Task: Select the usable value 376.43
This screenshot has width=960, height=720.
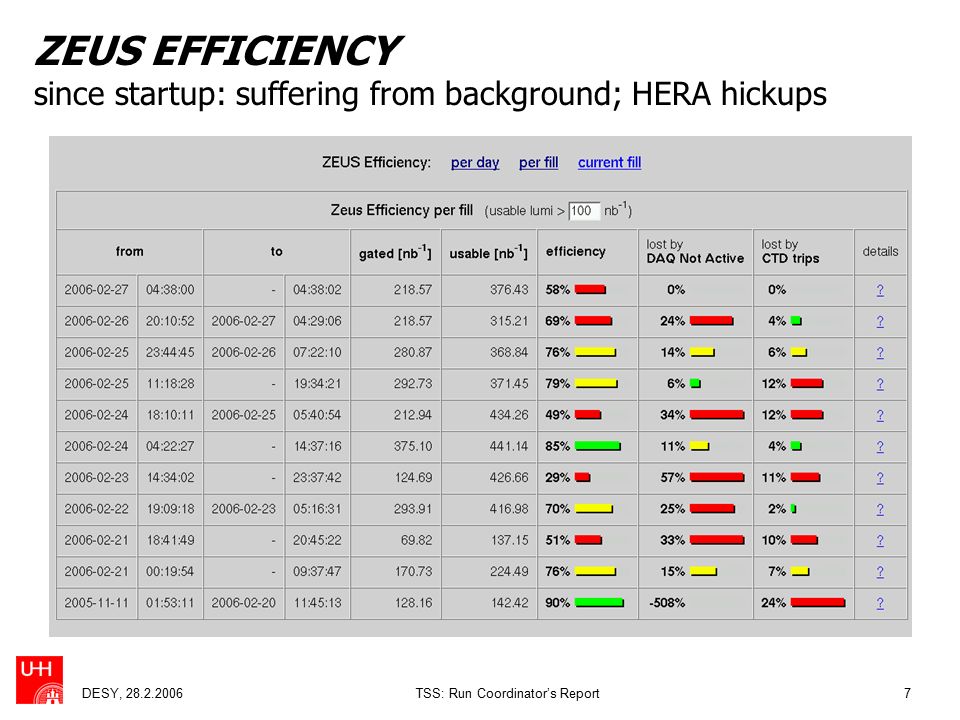Action: 509,290
